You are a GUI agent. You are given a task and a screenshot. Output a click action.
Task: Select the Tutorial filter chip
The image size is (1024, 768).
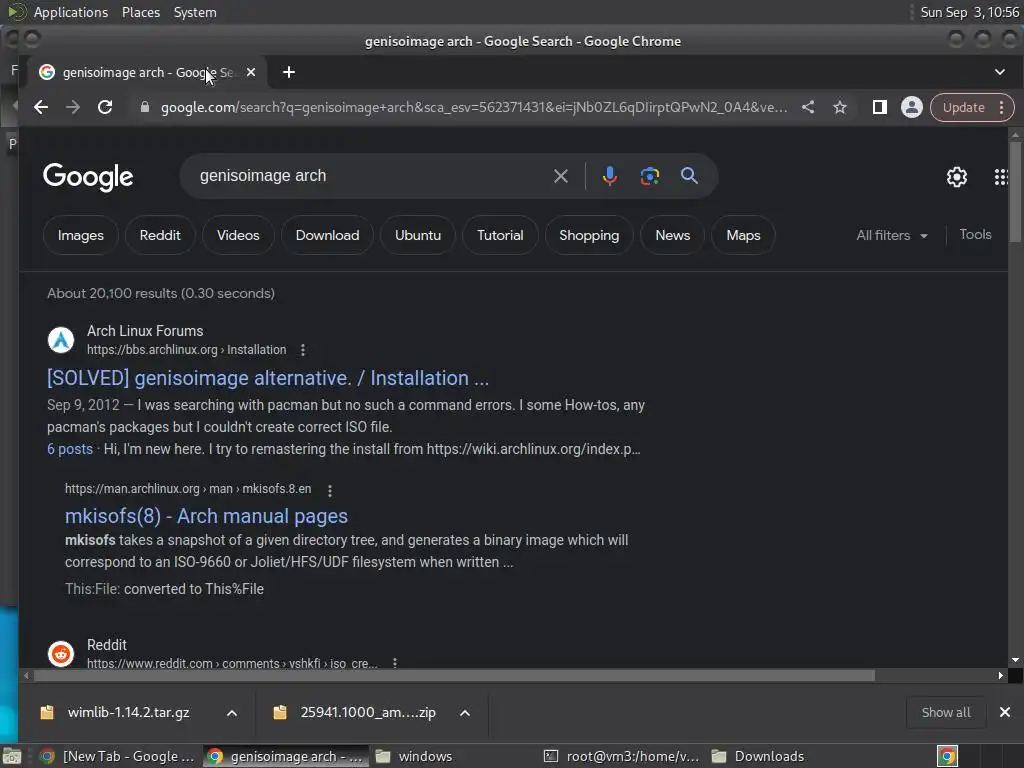click(500, 235)
